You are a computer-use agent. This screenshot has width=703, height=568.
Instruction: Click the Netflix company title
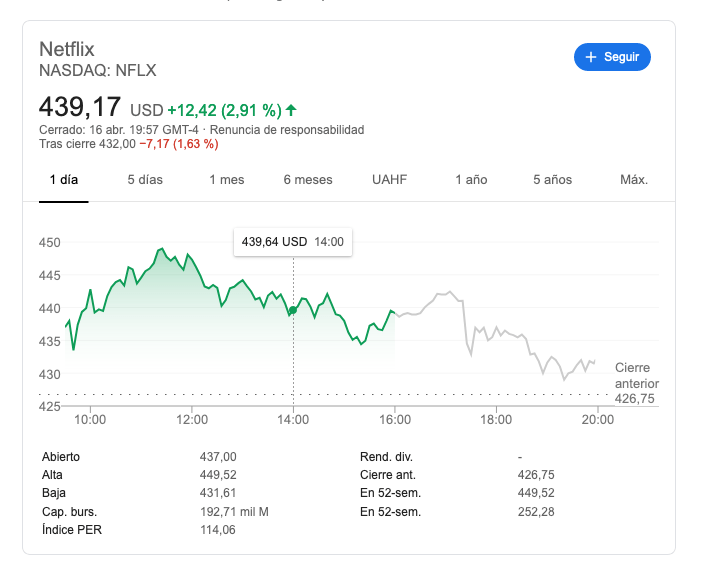pos(67,49)
